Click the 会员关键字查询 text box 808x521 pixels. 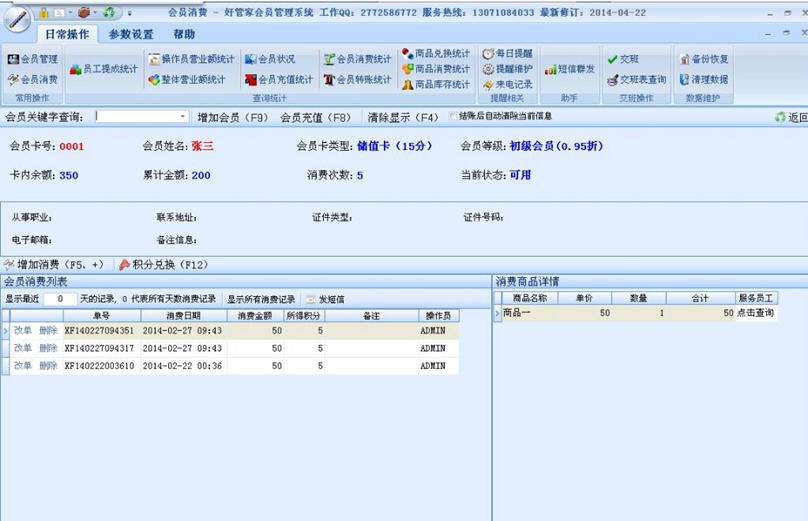tap(137, 116)
